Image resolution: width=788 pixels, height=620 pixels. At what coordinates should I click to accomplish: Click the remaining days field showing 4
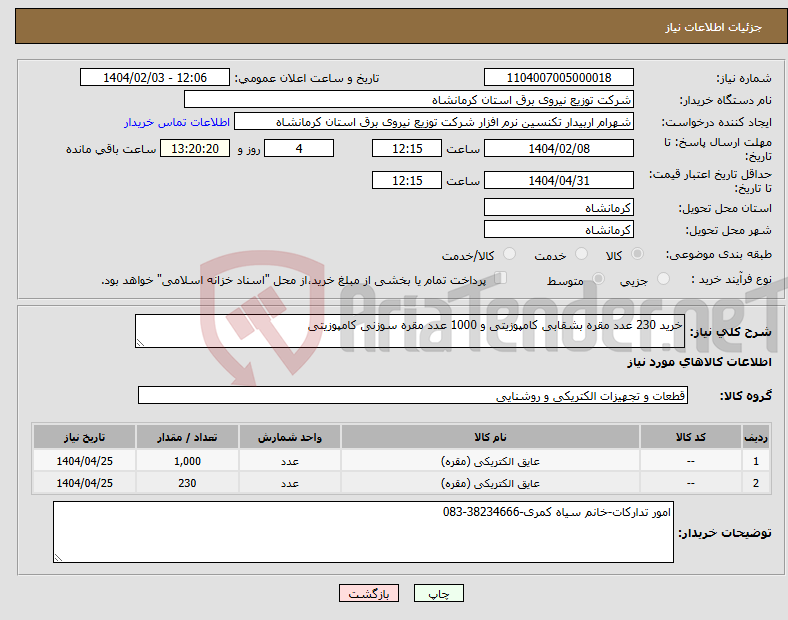[299, 148]
